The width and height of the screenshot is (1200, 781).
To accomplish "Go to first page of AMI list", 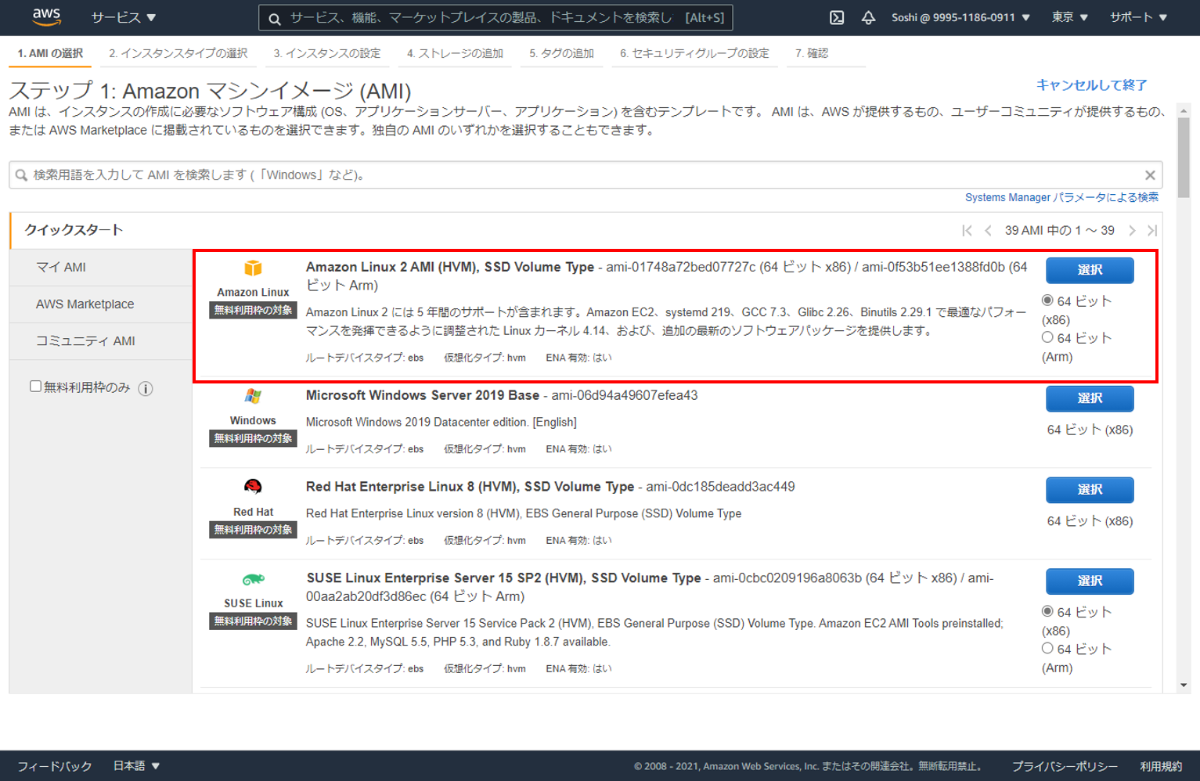I will 967,230.
